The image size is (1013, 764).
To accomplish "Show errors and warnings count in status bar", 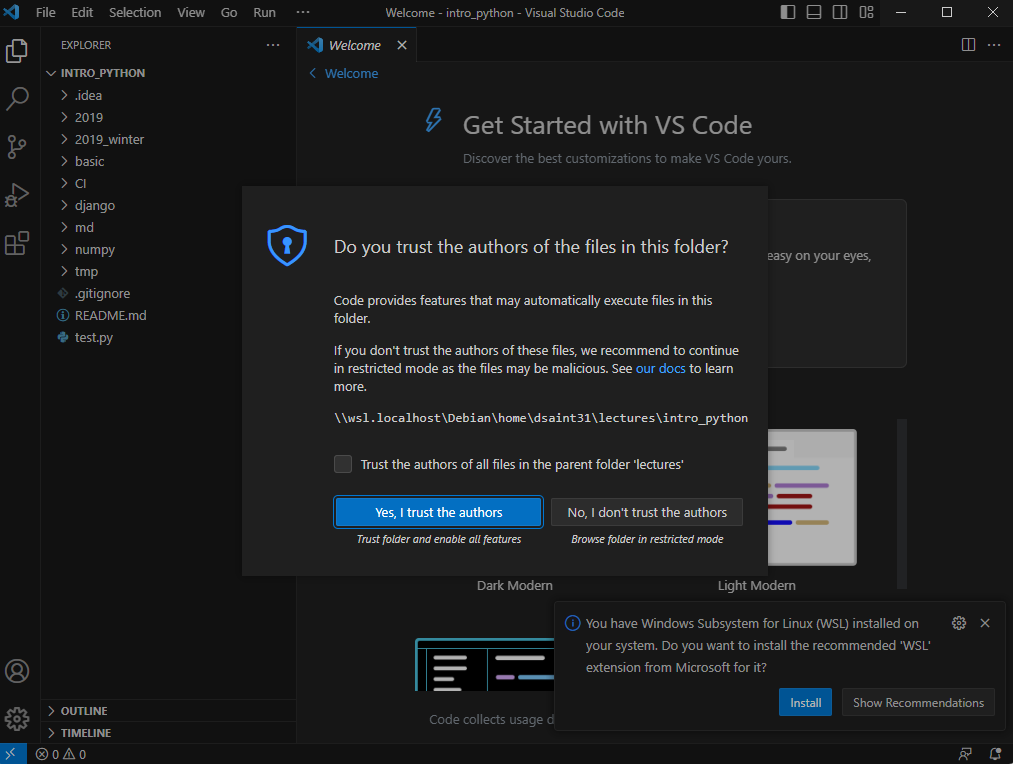I will point(61,754).
